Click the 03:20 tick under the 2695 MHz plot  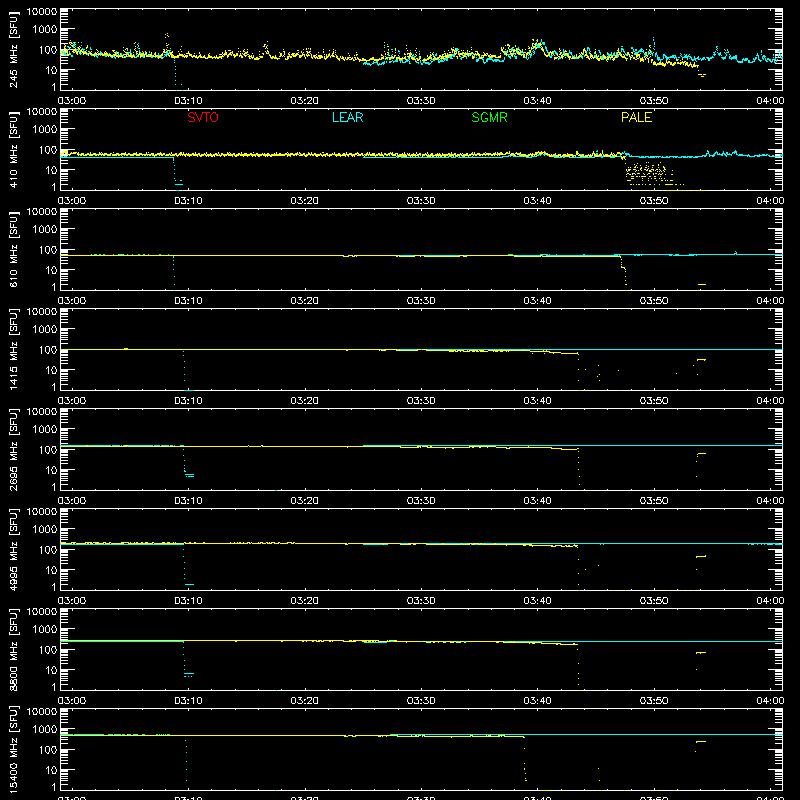point(305,501)
